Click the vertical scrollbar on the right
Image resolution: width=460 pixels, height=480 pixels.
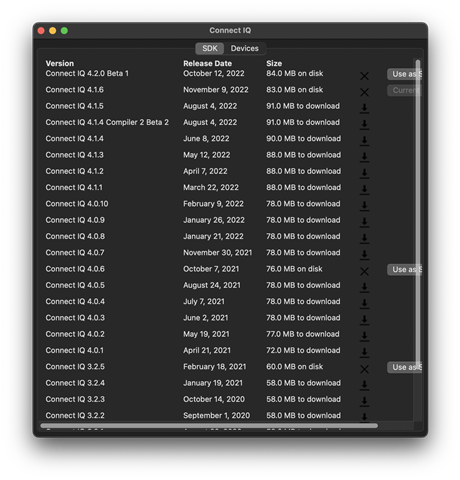click(x=418, y=213)
